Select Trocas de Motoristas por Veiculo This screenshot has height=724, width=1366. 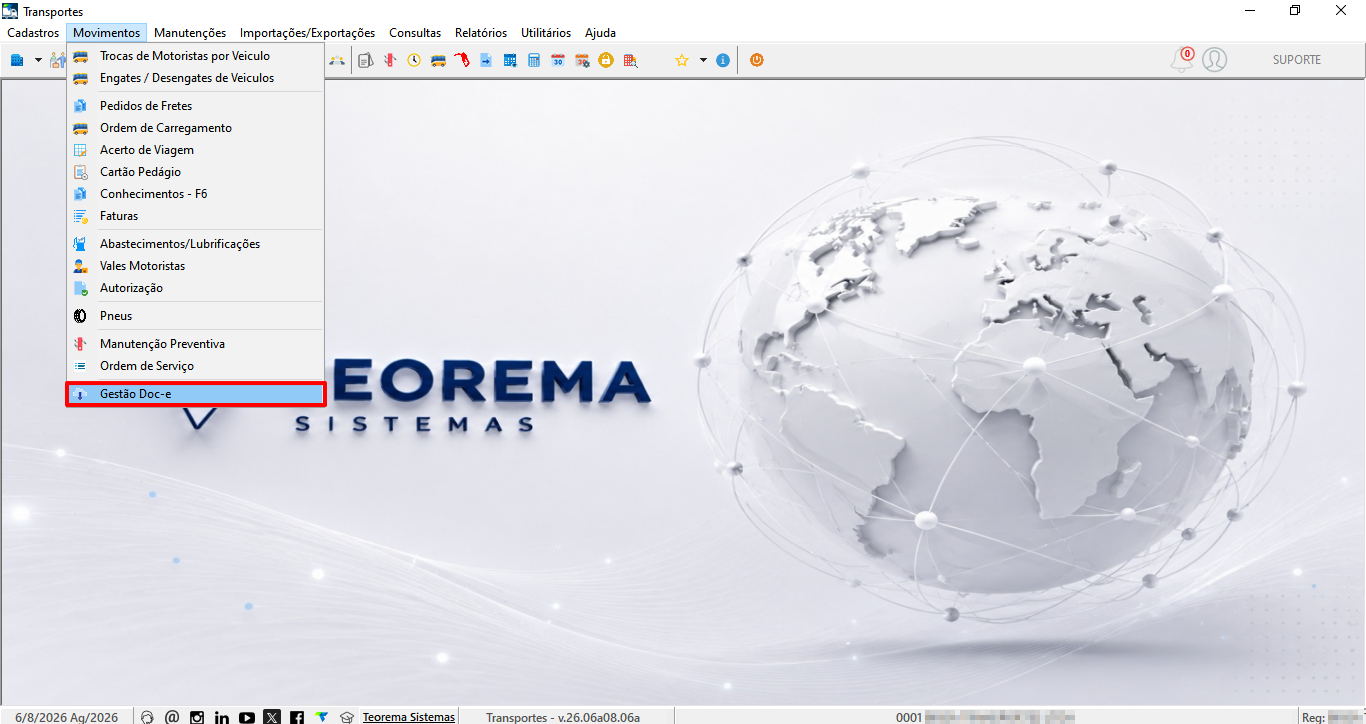click(195, 56)
